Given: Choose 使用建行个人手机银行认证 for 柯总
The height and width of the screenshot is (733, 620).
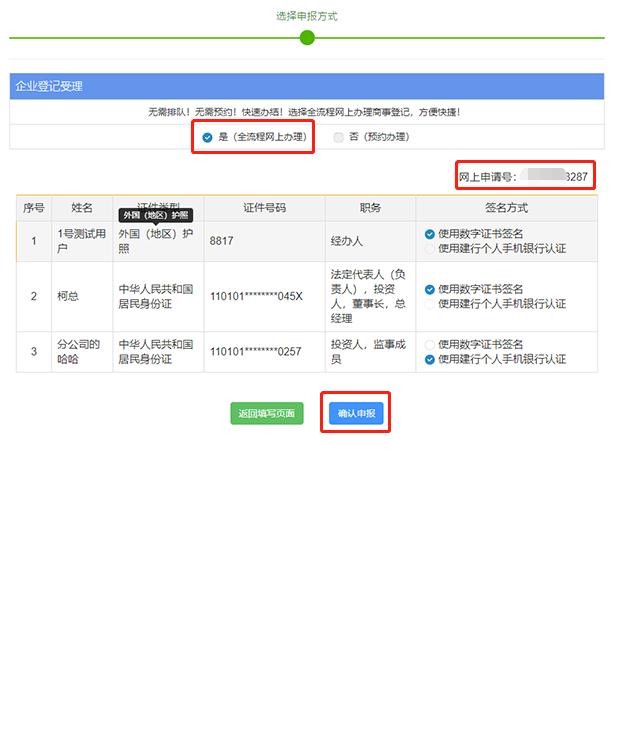Looking at the screenshot, I should pos(430,303).
